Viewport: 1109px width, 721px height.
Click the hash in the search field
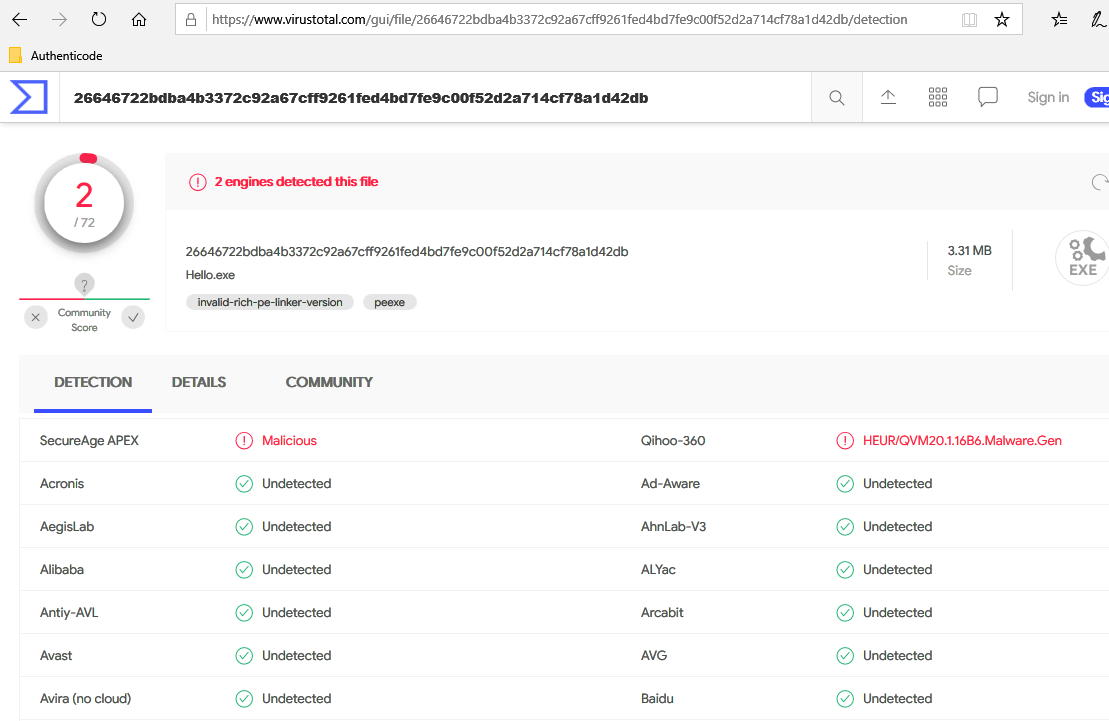point(361,98)
